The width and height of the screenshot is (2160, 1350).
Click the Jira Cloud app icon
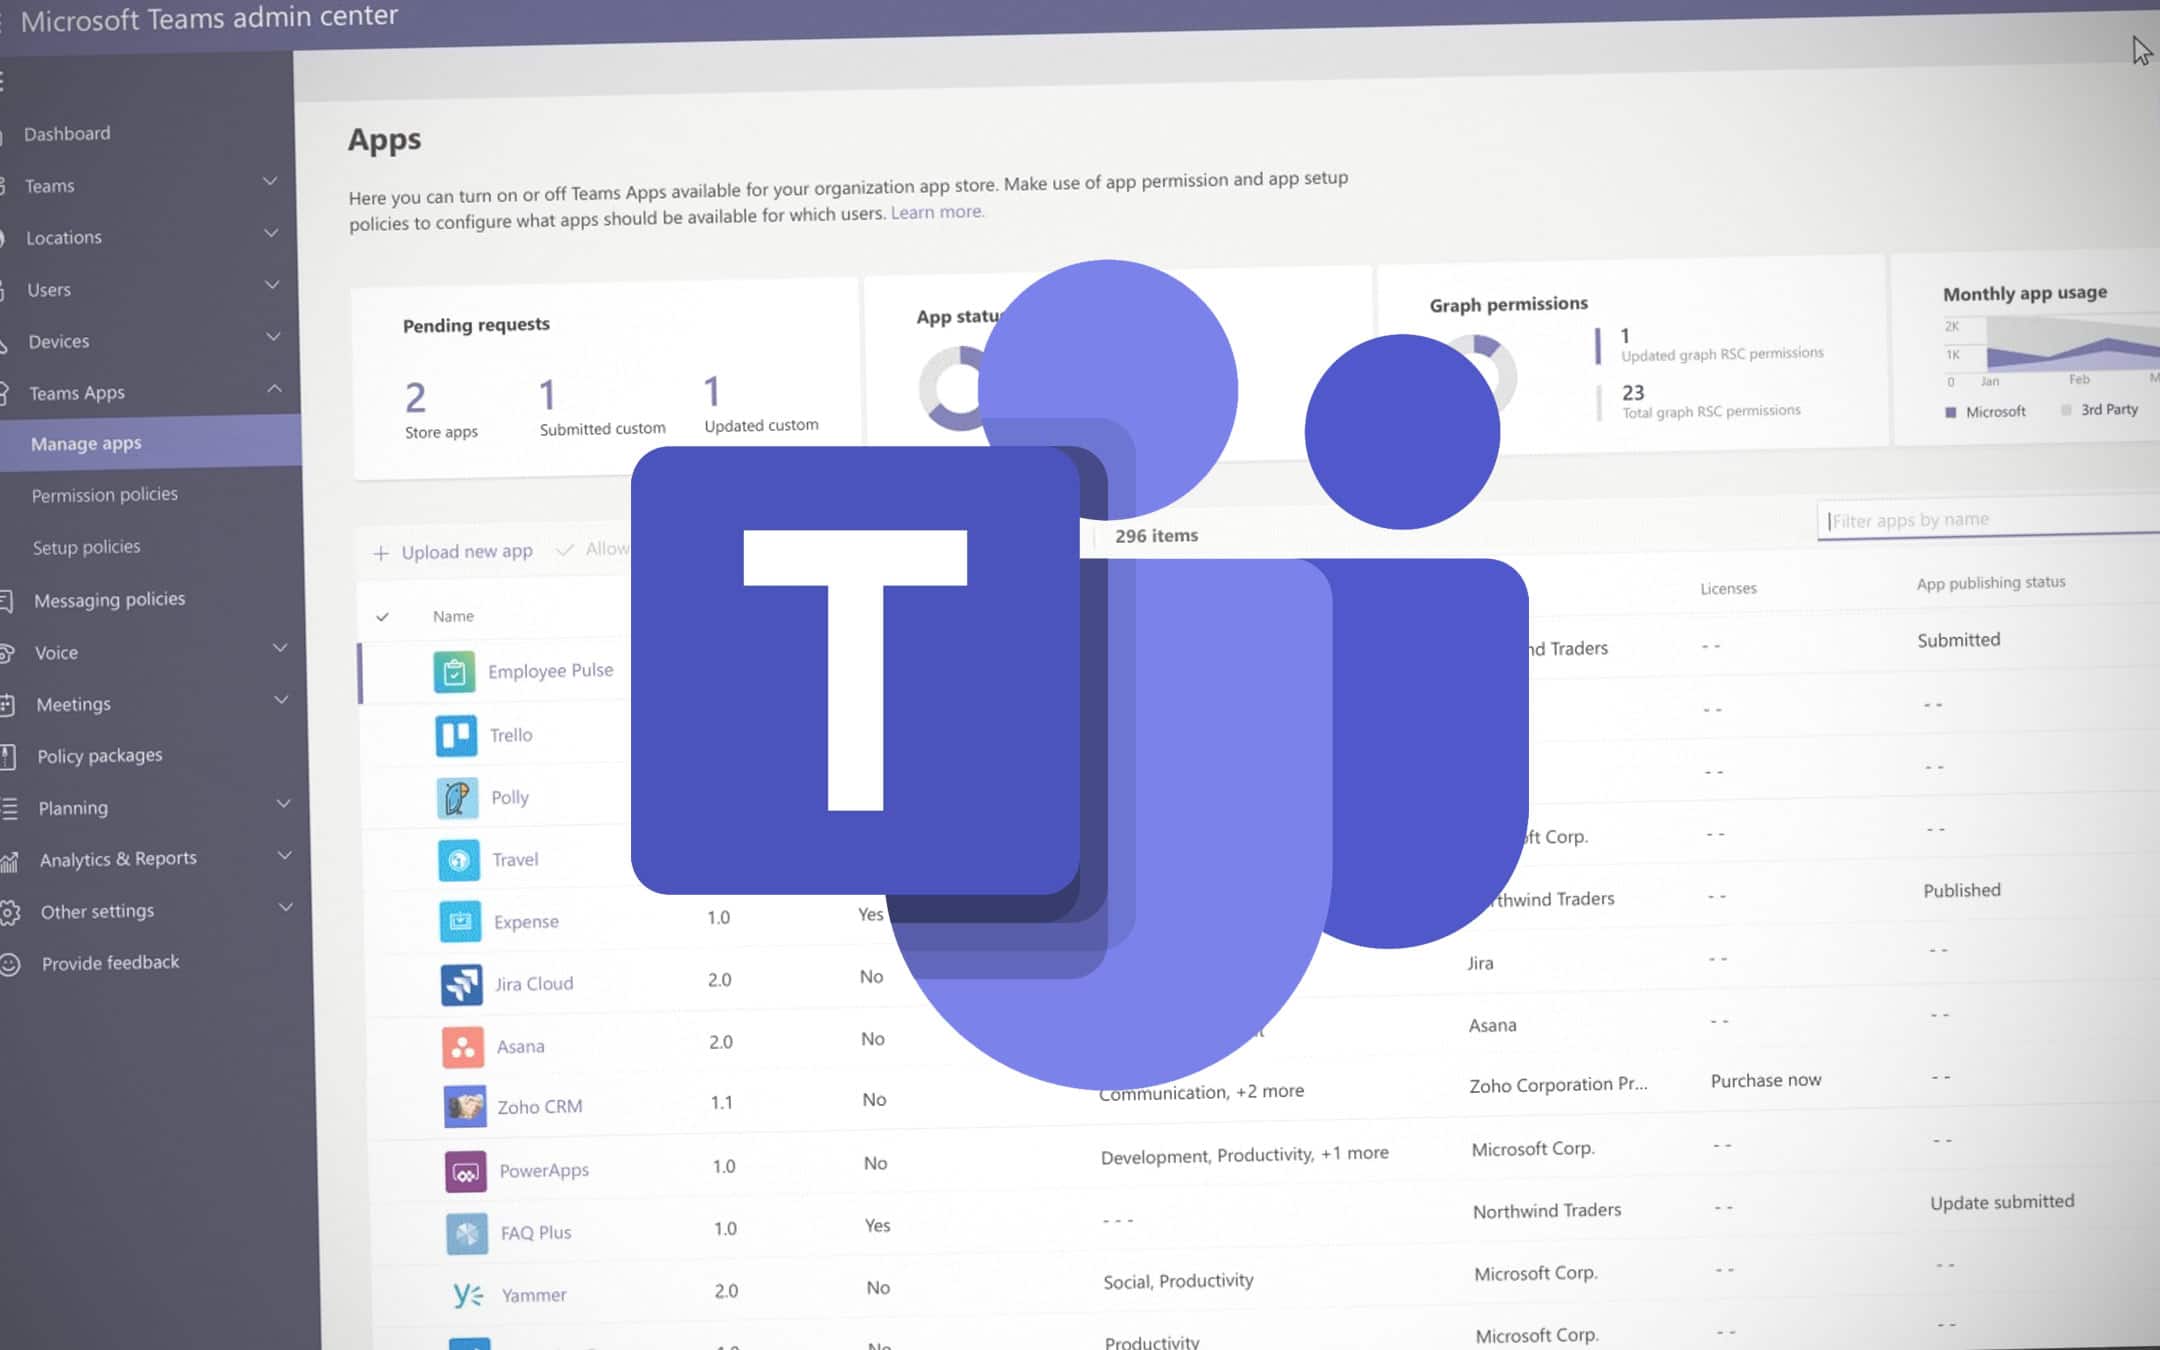460,981
